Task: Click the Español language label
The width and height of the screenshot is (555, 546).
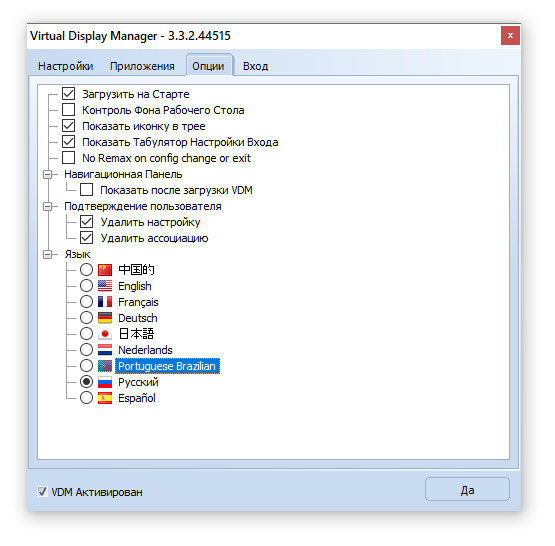Action: [137, 398]
